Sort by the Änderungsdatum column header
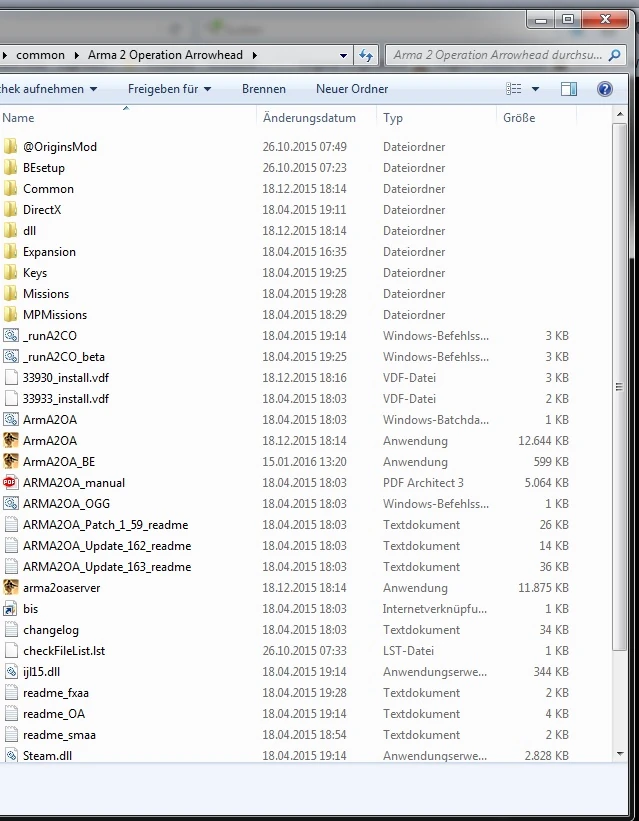 coord(316,118)
